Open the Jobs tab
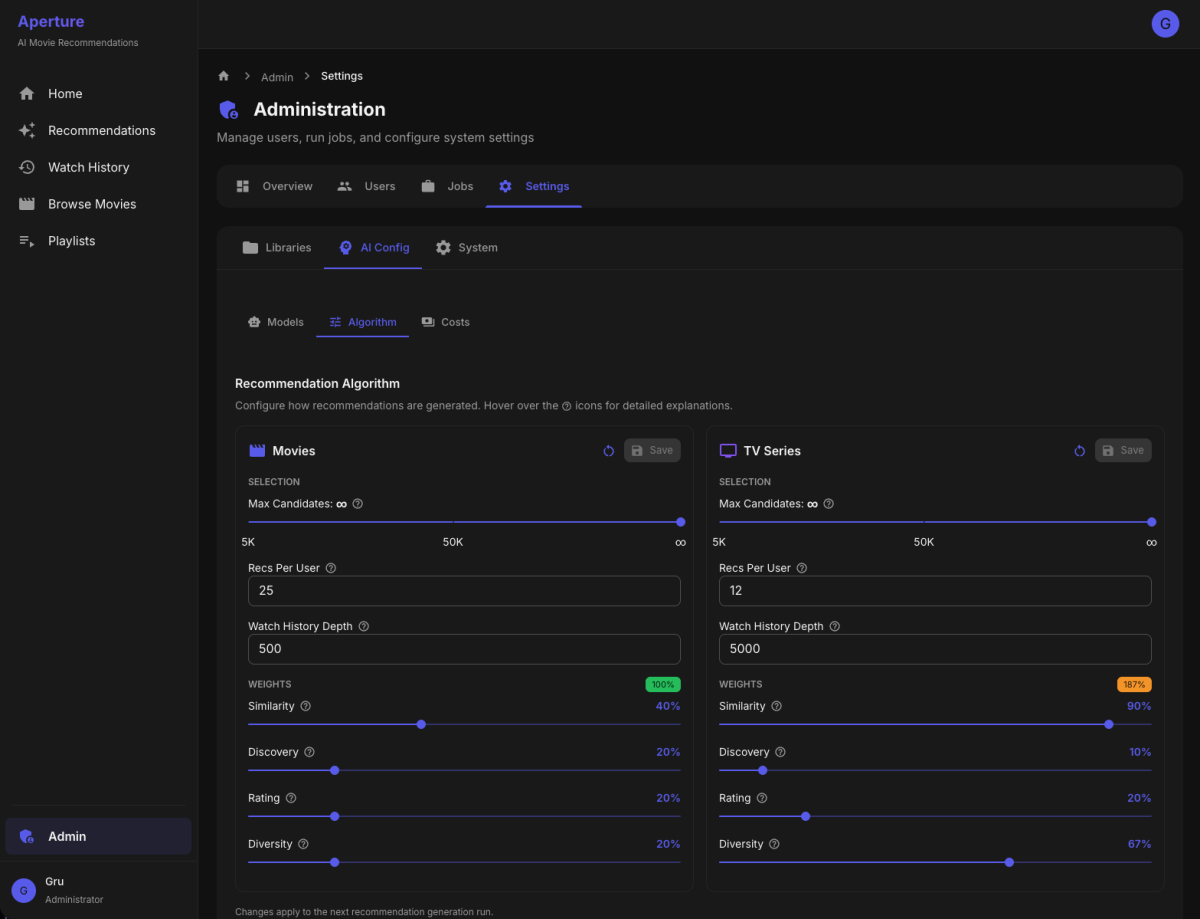 click(448, 186)
